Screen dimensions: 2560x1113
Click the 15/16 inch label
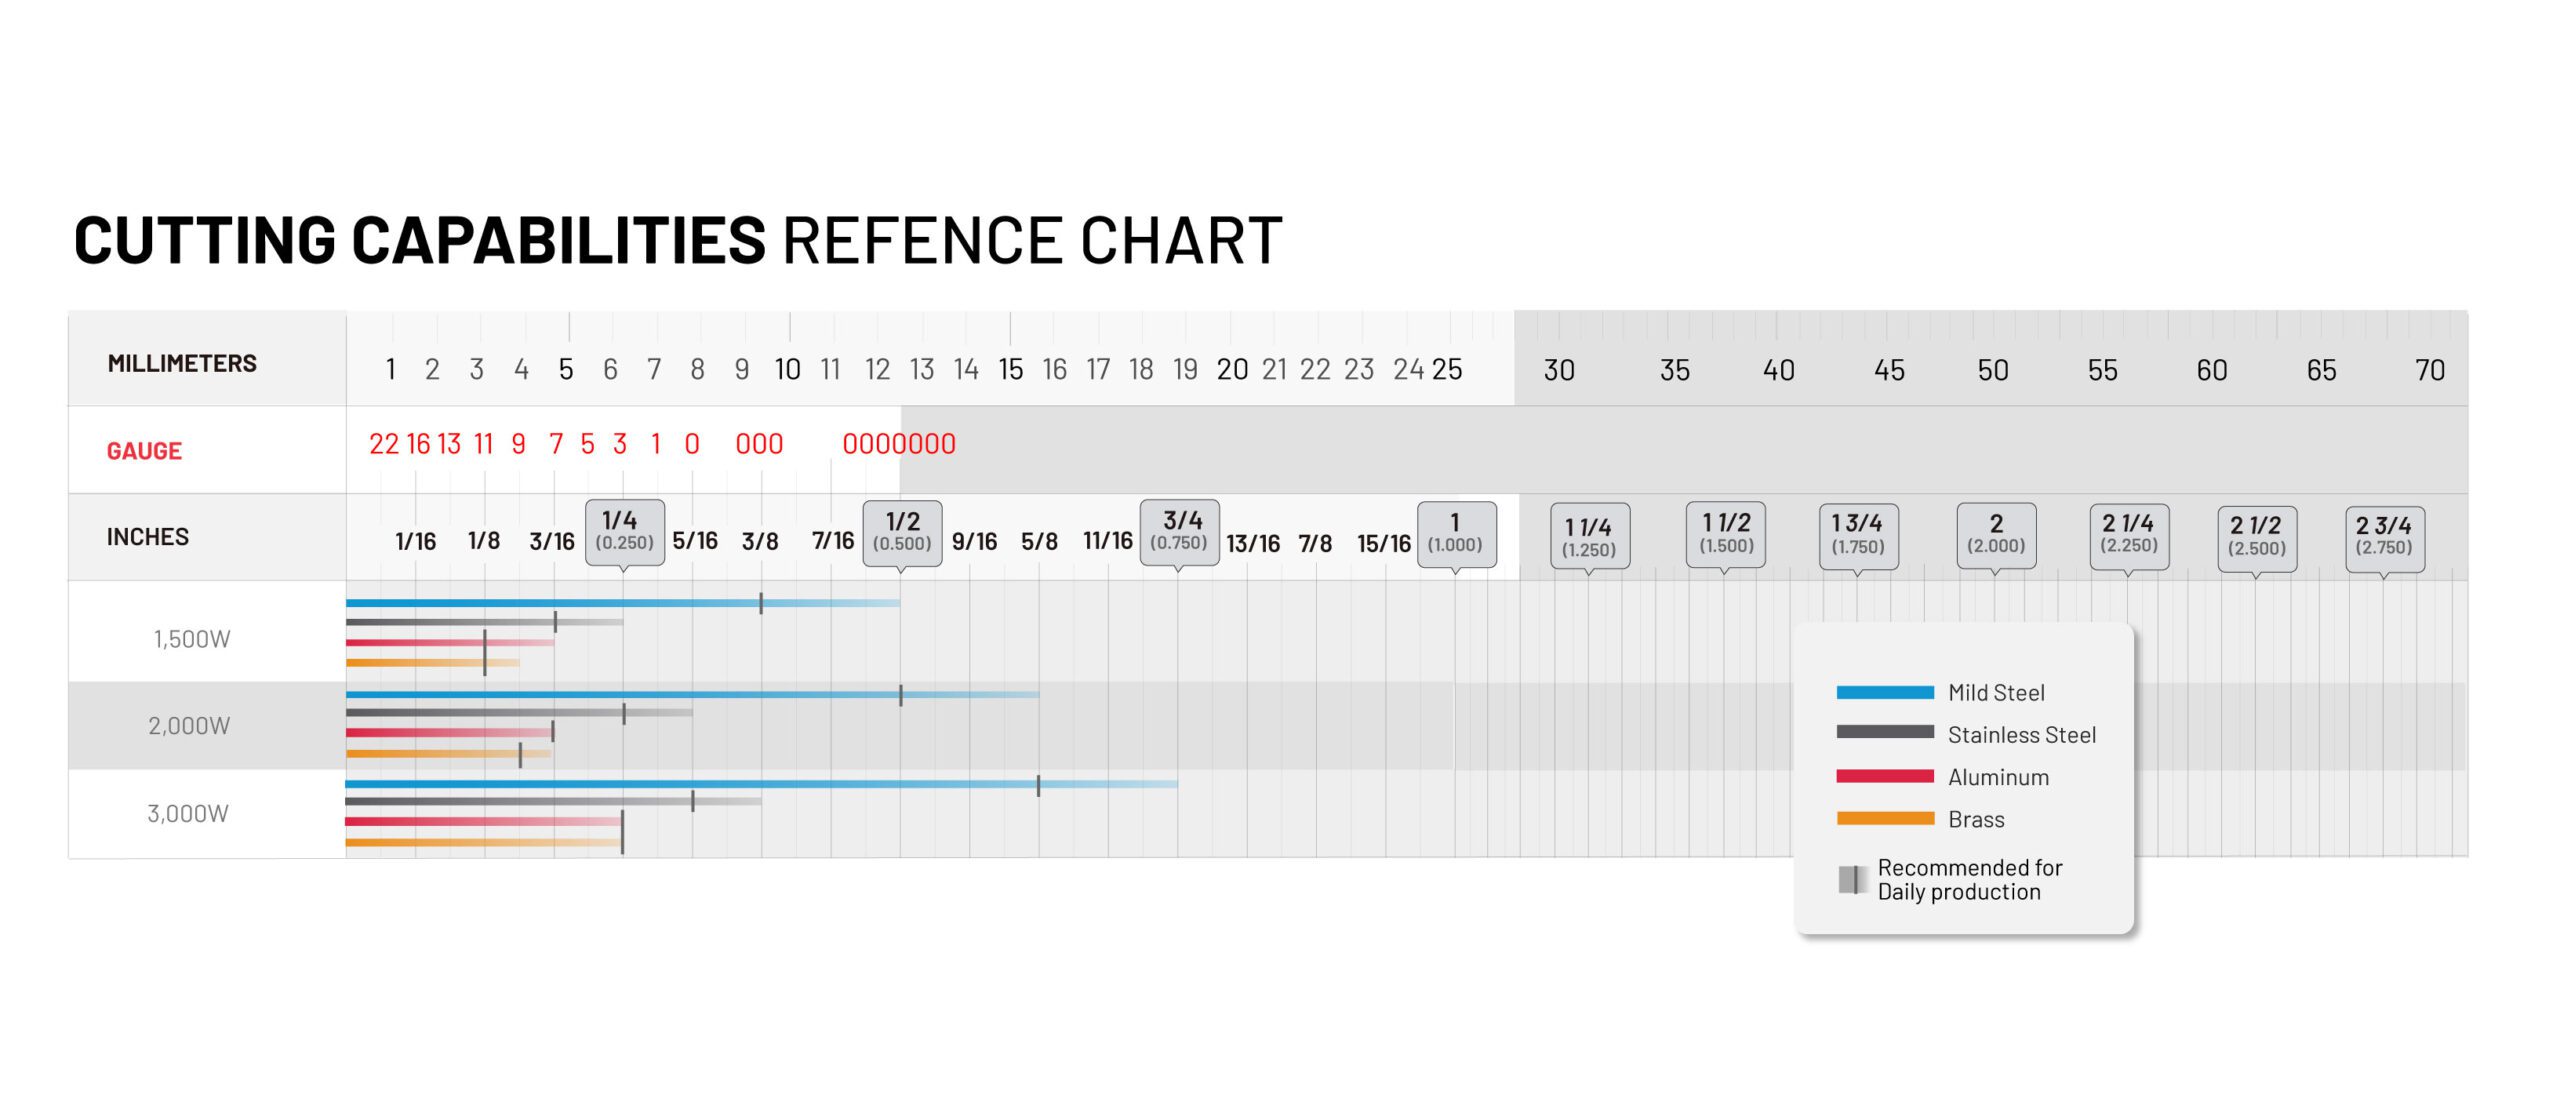point(1384,543)
